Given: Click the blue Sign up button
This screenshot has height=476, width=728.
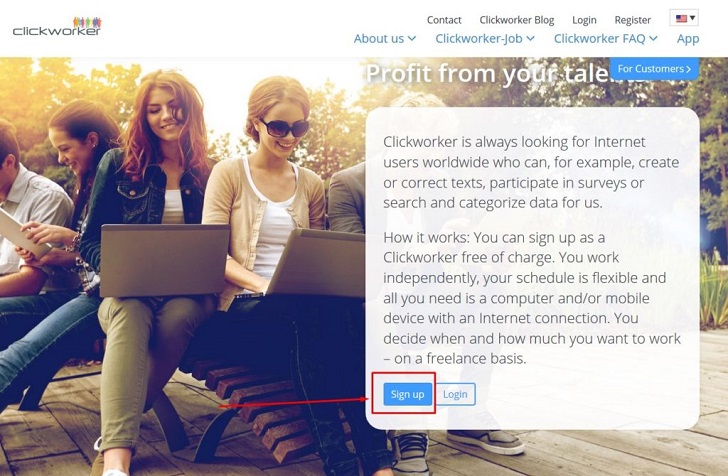Looking at the screenshot, I should tap(408, 394).
